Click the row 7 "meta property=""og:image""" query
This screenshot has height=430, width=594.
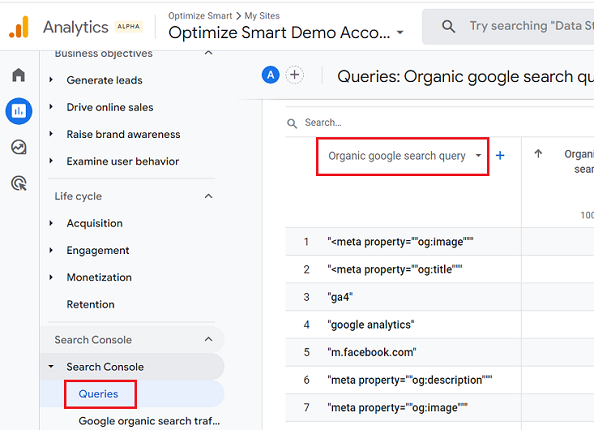coord(398,408)
